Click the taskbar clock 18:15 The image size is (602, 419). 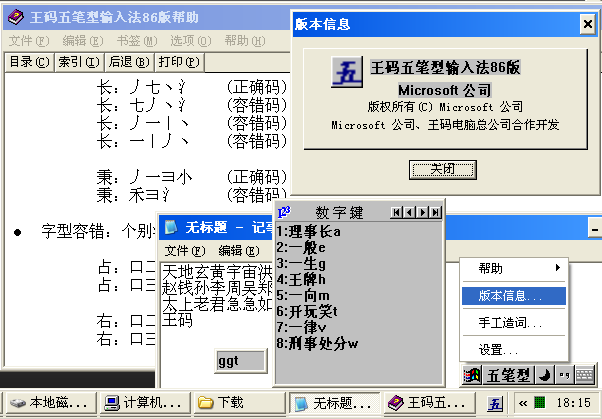(x=573, y=402)
